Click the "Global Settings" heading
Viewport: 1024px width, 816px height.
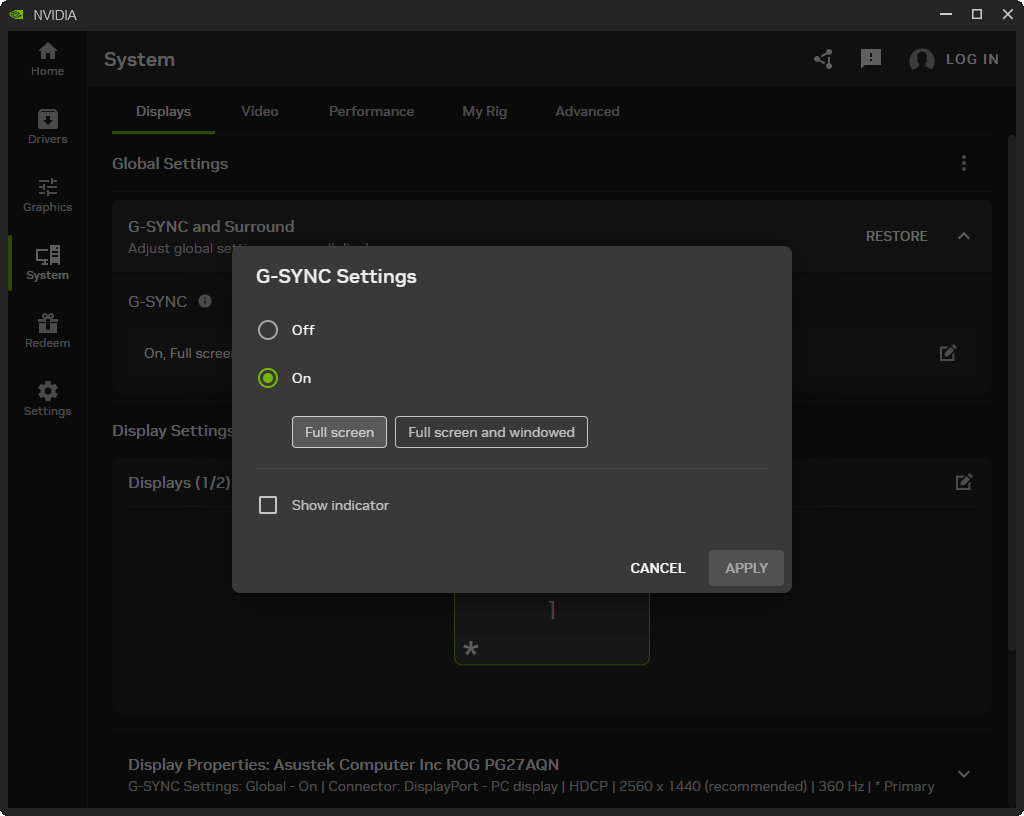click(x=170, y=164)
